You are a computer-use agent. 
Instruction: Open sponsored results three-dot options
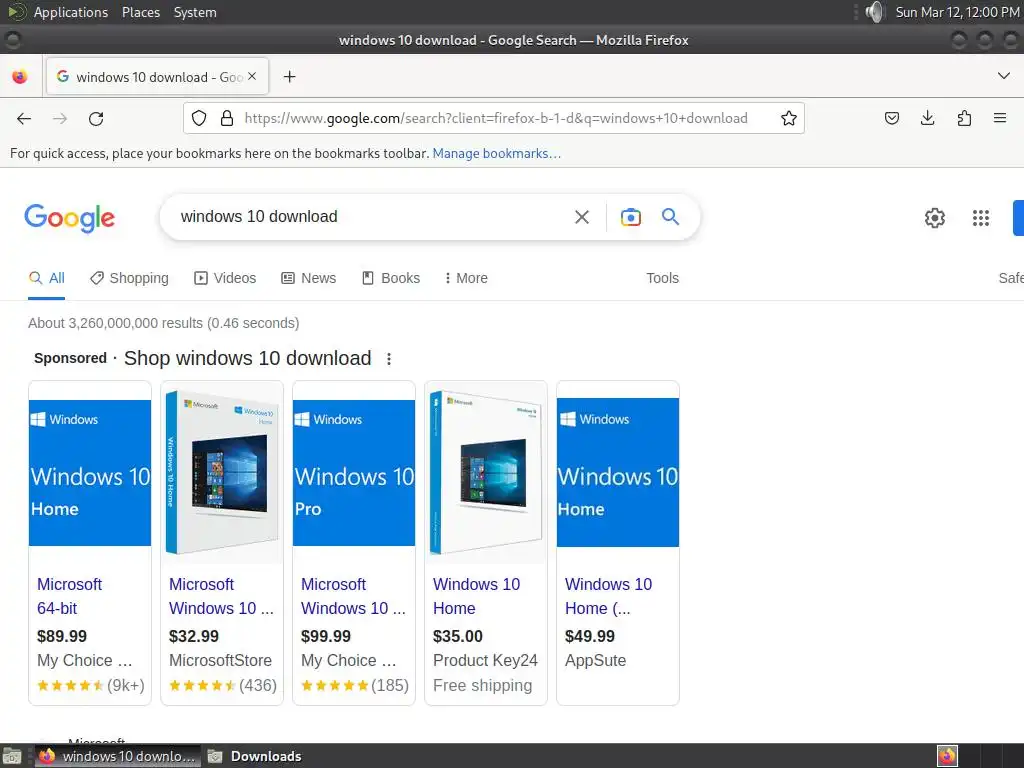(x=389, y=359)
